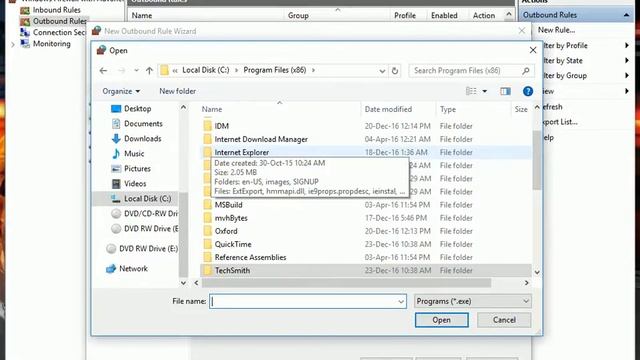Click the magnifier icon in the search box

click(526, 71)
